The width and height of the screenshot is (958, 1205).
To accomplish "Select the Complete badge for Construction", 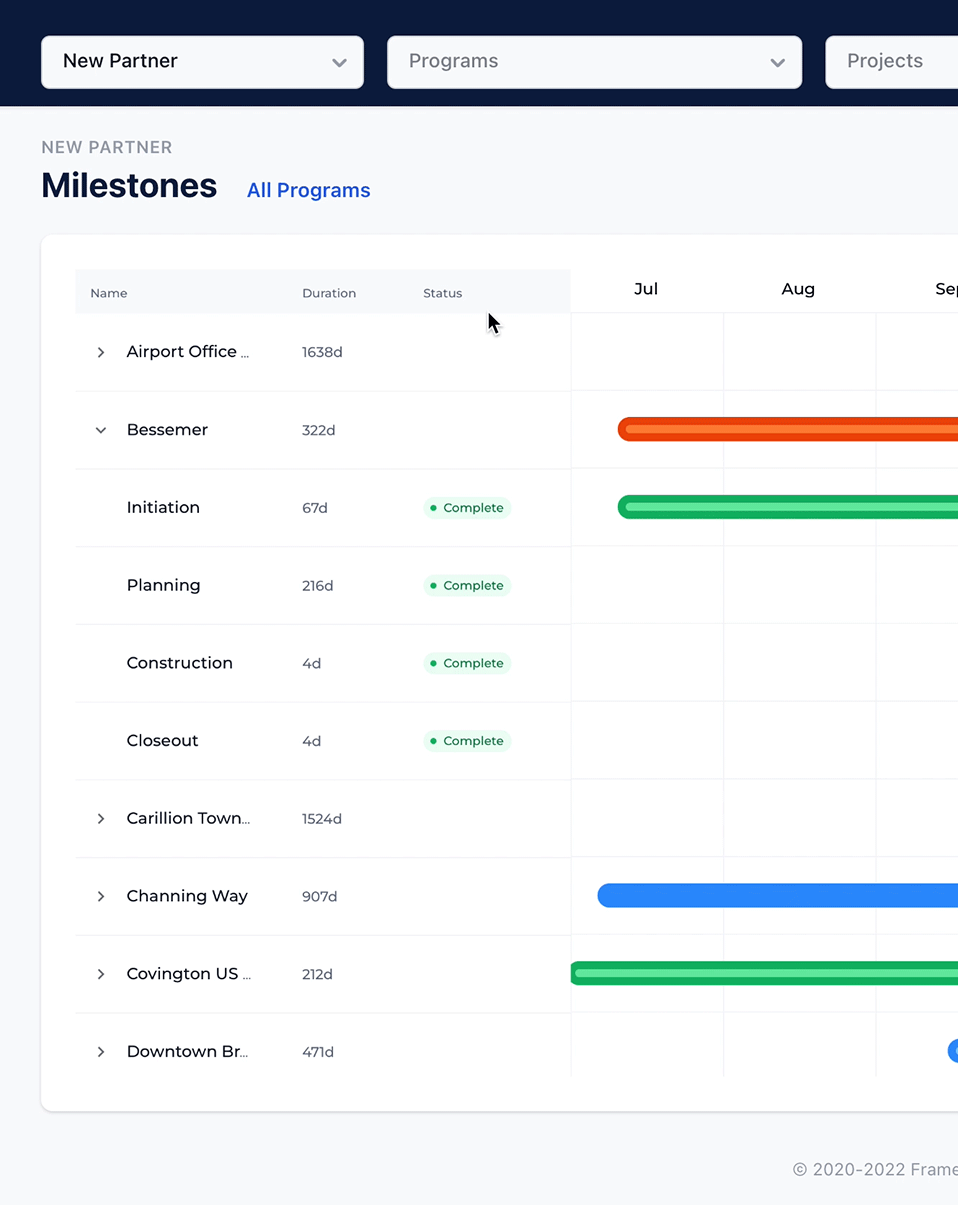I will tap(466, 663).
